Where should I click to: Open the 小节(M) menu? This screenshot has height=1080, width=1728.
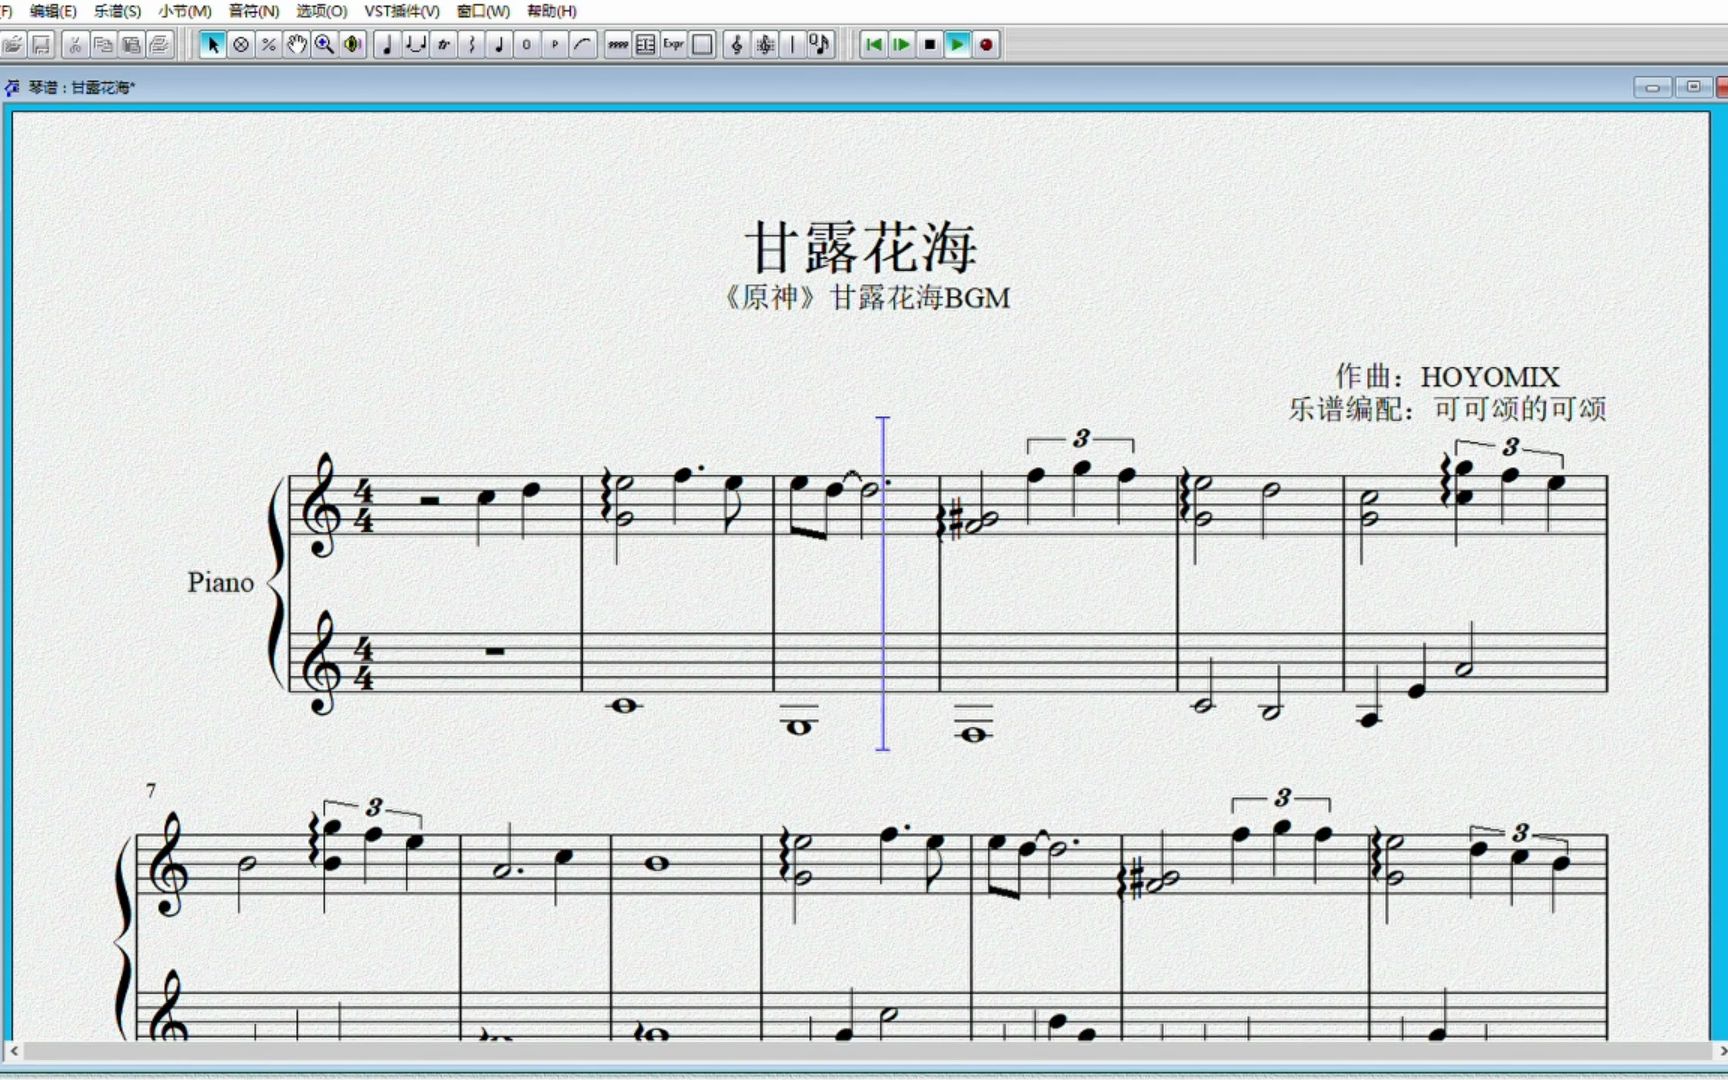click(x=184, y=11)
